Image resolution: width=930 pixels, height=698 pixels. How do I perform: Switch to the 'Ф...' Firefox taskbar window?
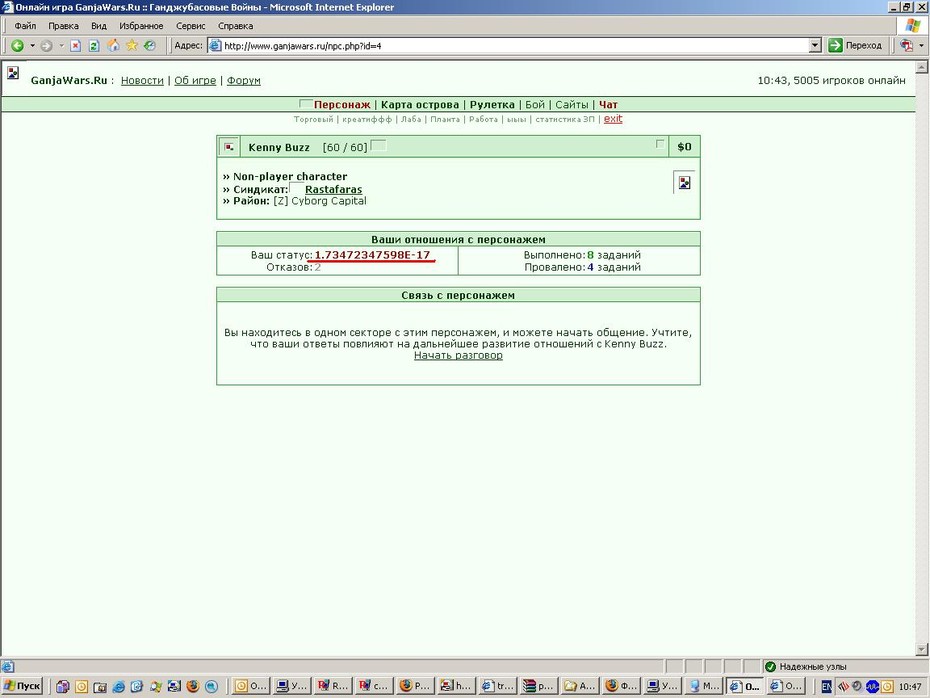click(x=622, y=686)
